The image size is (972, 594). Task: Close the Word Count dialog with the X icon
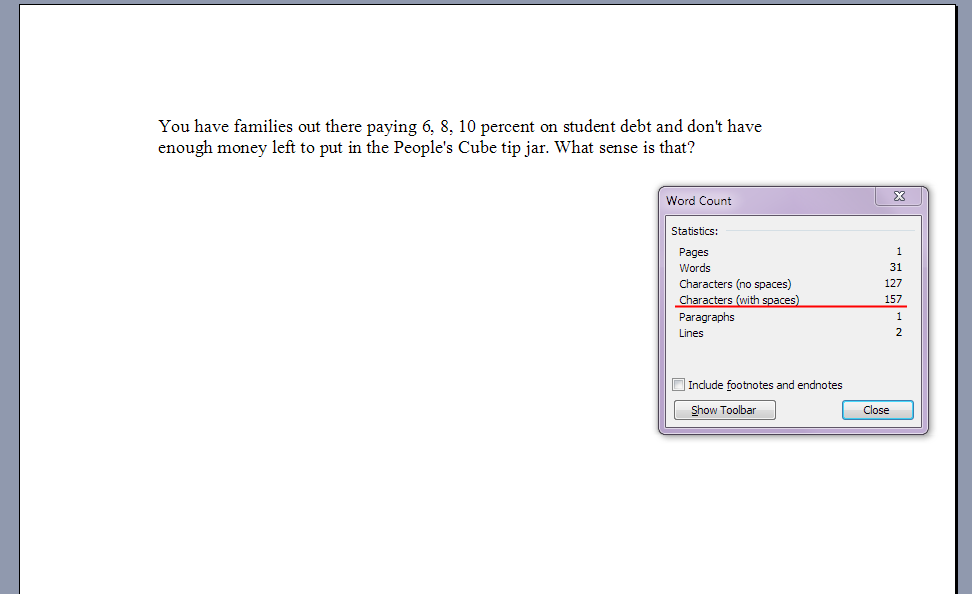click(898, 197)
